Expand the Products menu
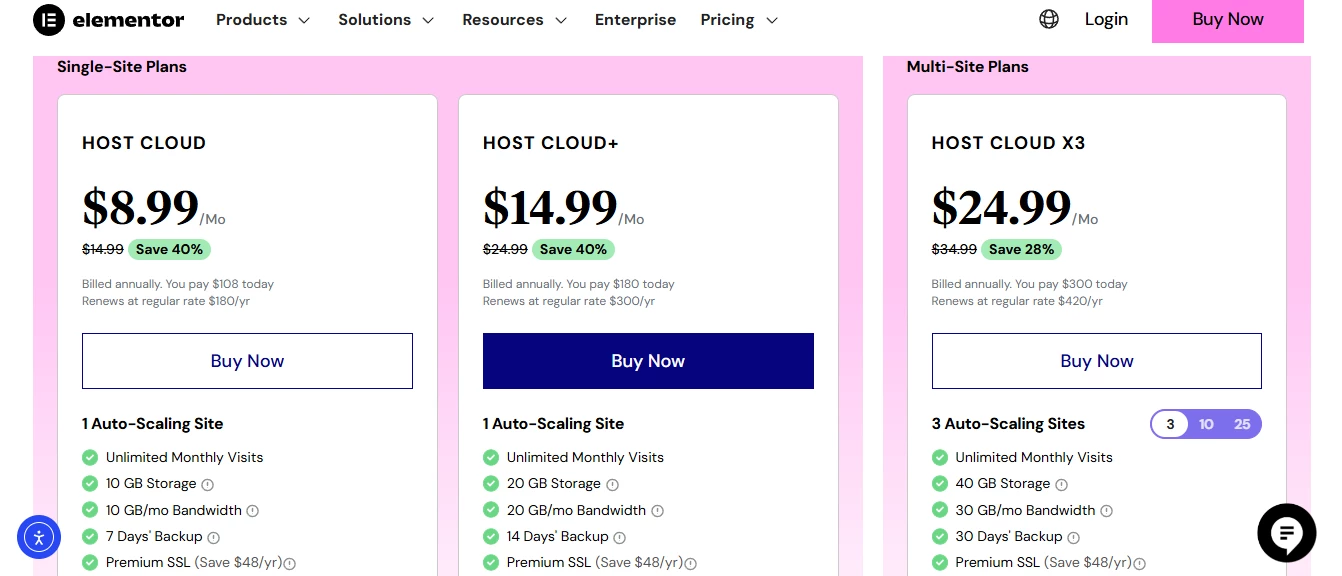 pyautogui.click(x=263, y=20)
